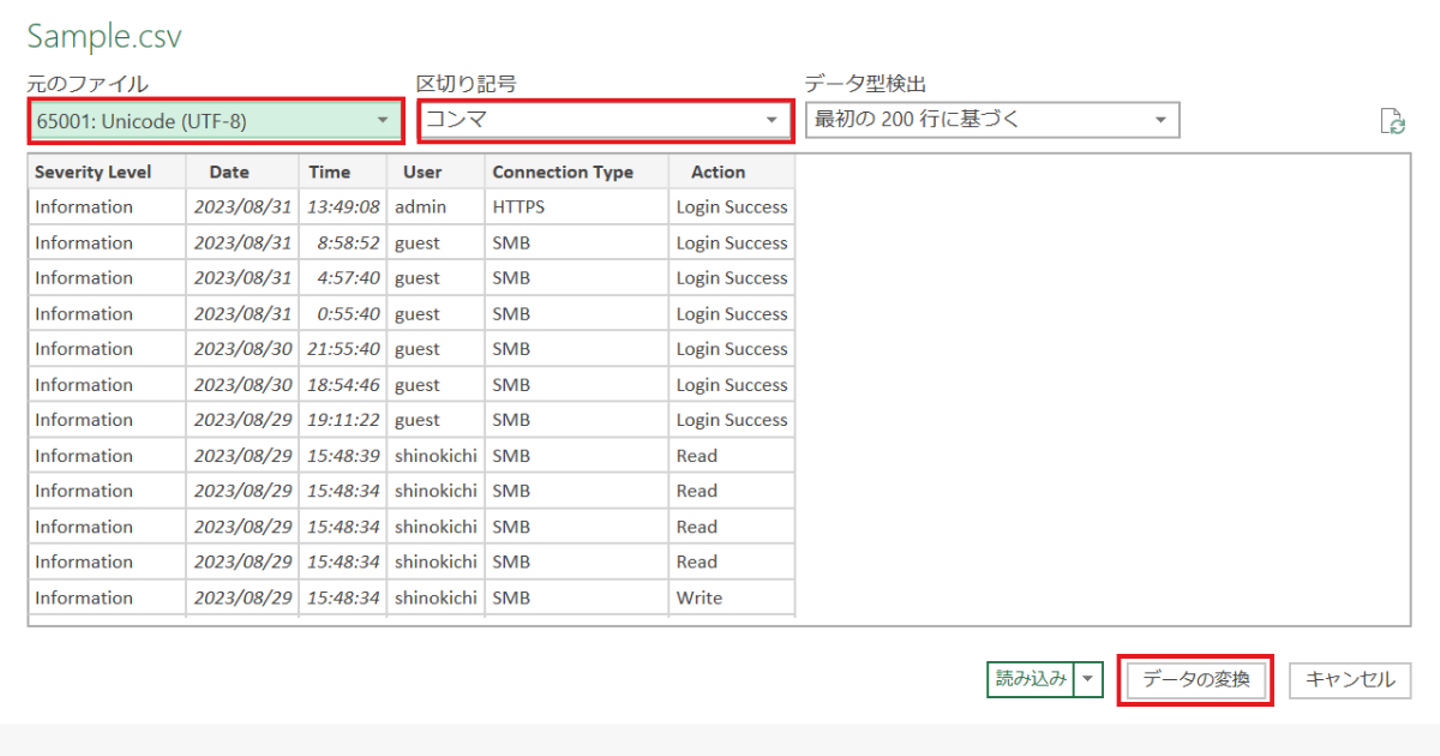The image size is (1440, 756).
Task: Open the delimiter コンマ dropdown
Action: [x=604, y=120]
